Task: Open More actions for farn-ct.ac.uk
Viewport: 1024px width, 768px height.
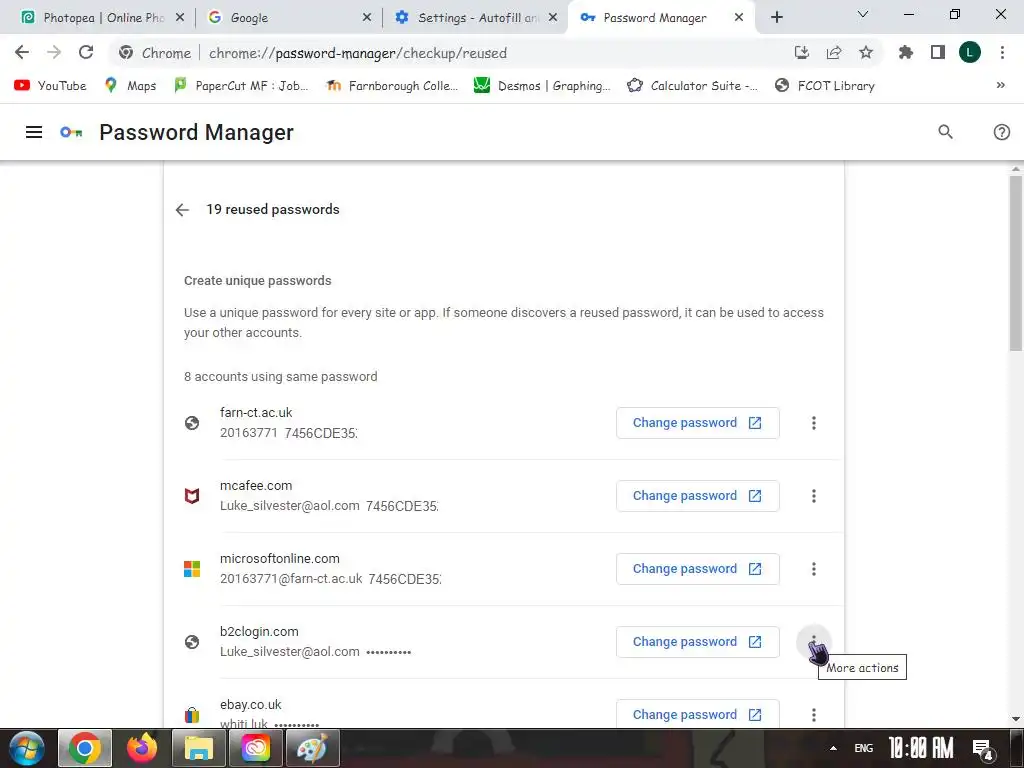Action: click(x=814, y=423)
